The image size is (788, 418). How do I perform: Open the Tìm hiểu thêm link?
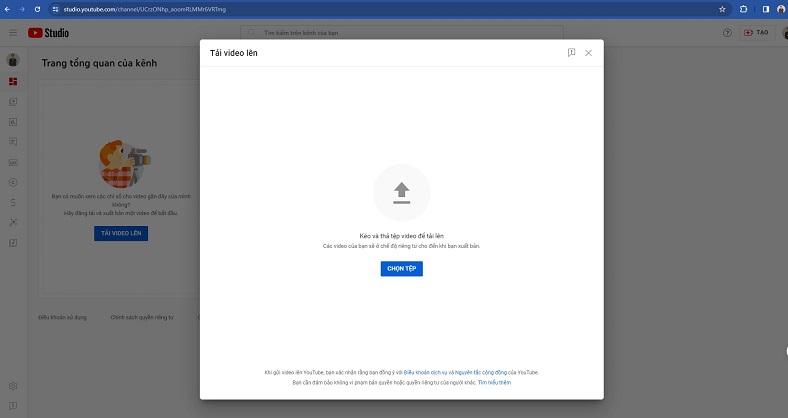point(495,383)
